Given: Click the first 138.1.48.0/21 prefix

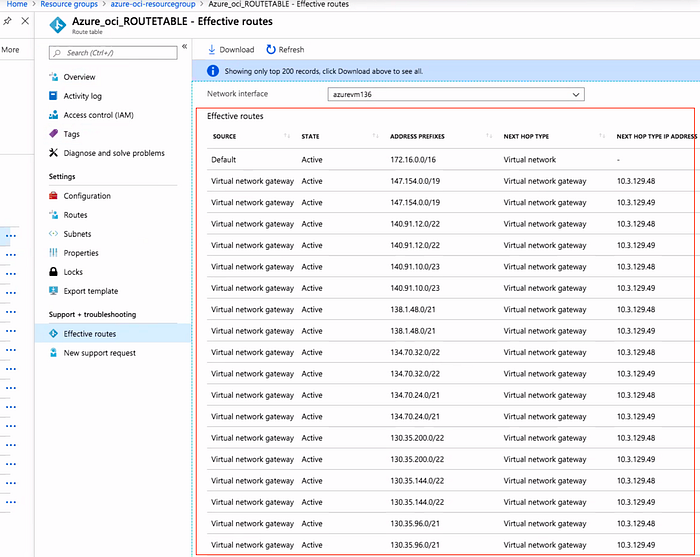Looking at the screenshot, I should (413, 310).
